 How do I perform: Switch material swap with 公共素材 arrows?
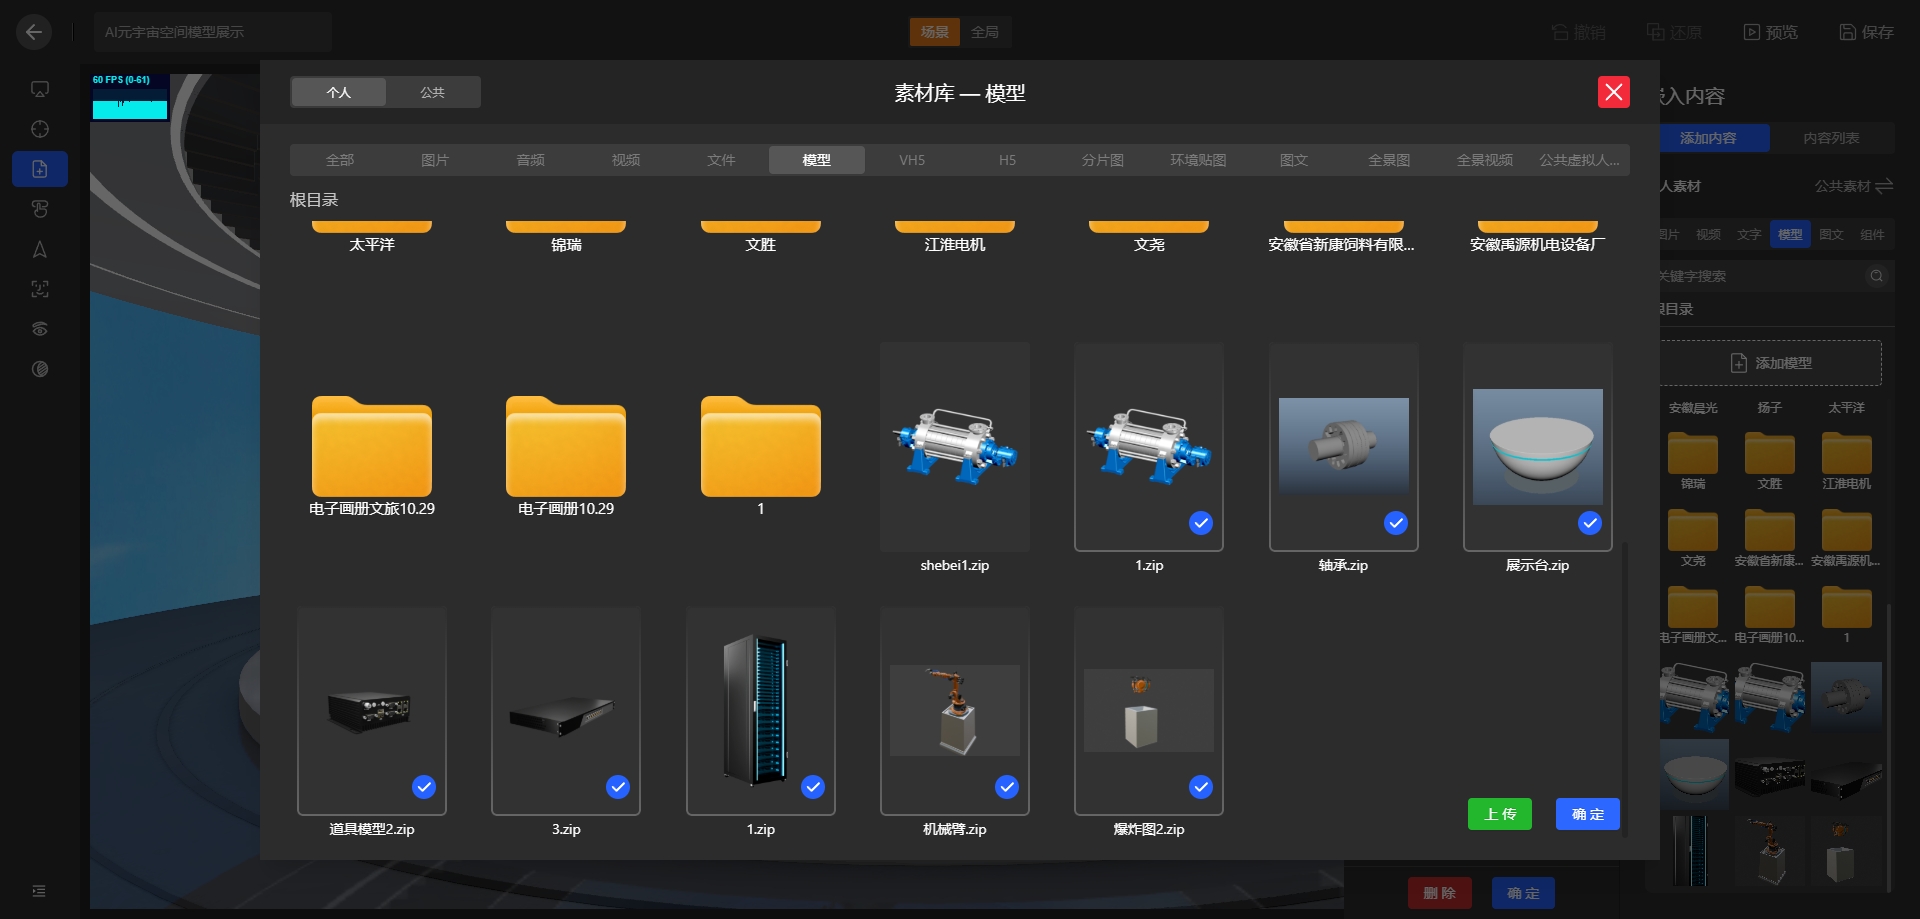click(x=1884, y=186)
